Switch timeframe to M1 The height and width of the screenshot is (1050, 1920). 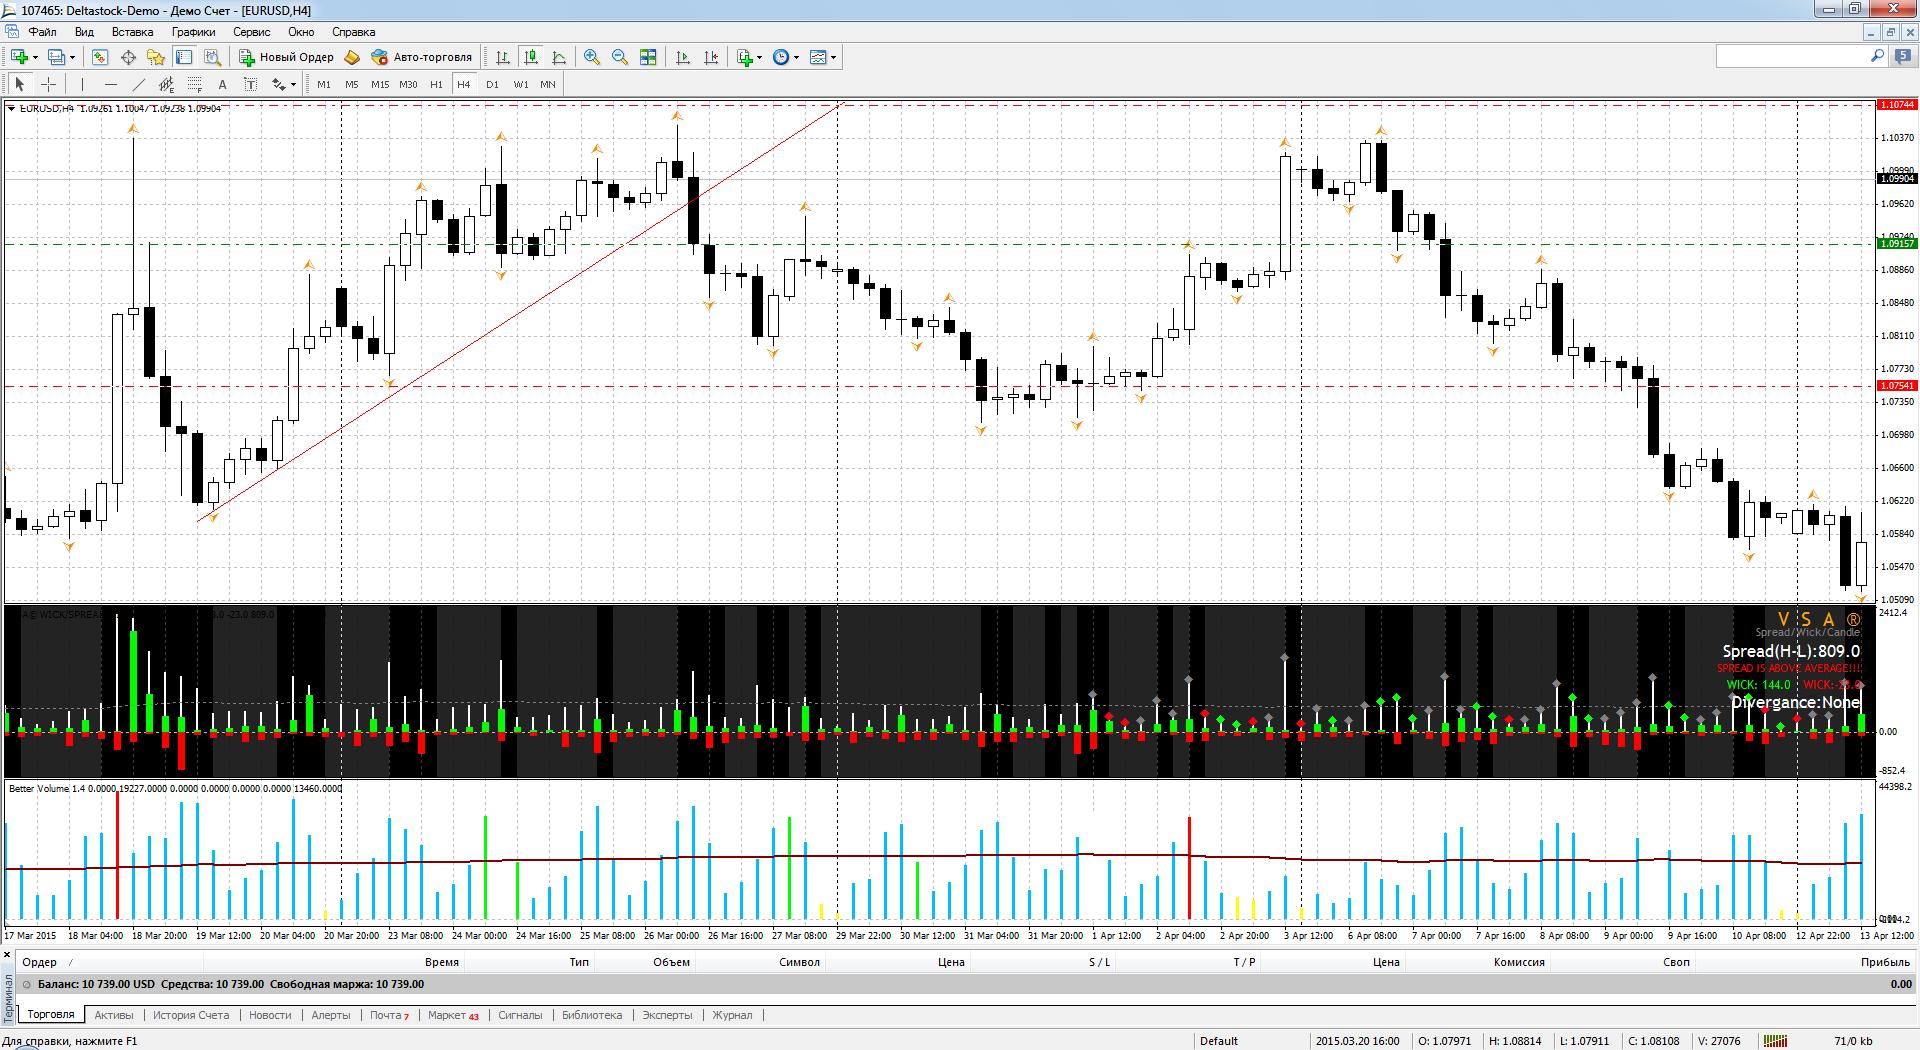324,84
